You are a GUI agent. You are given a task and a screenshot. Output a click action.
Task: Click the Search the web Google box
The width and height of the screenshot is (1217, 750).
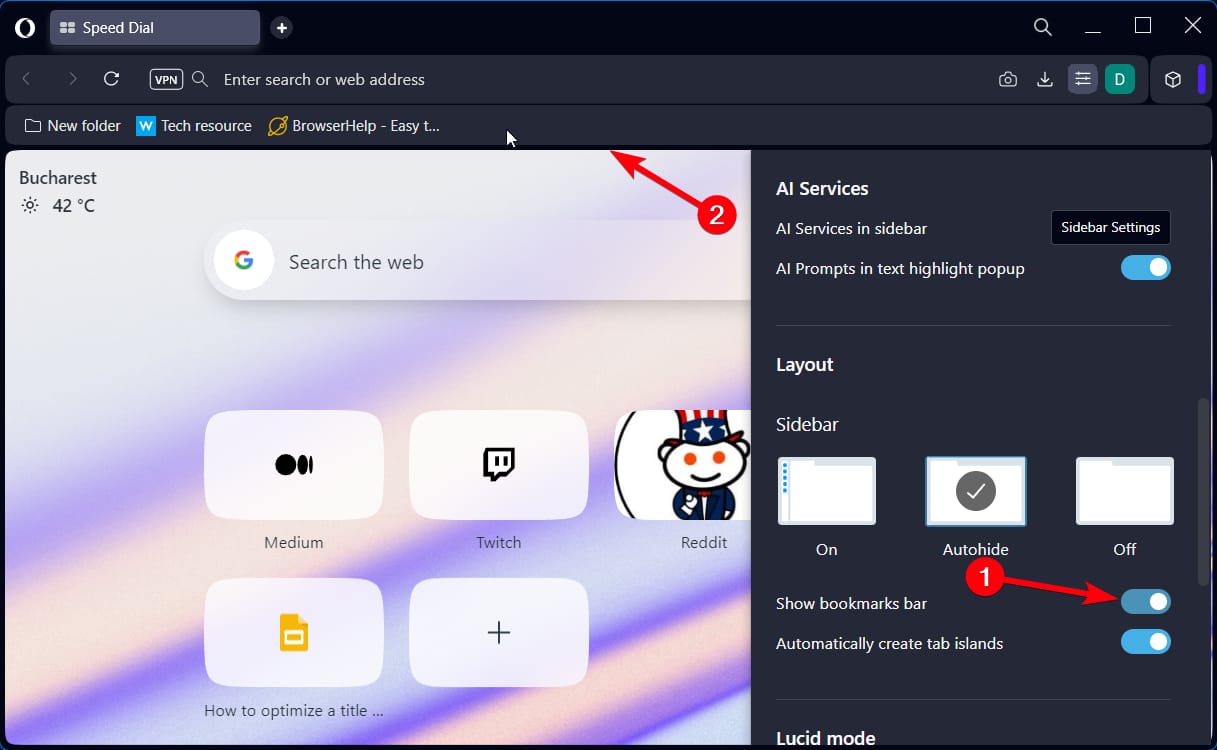[x=478, y=262]
